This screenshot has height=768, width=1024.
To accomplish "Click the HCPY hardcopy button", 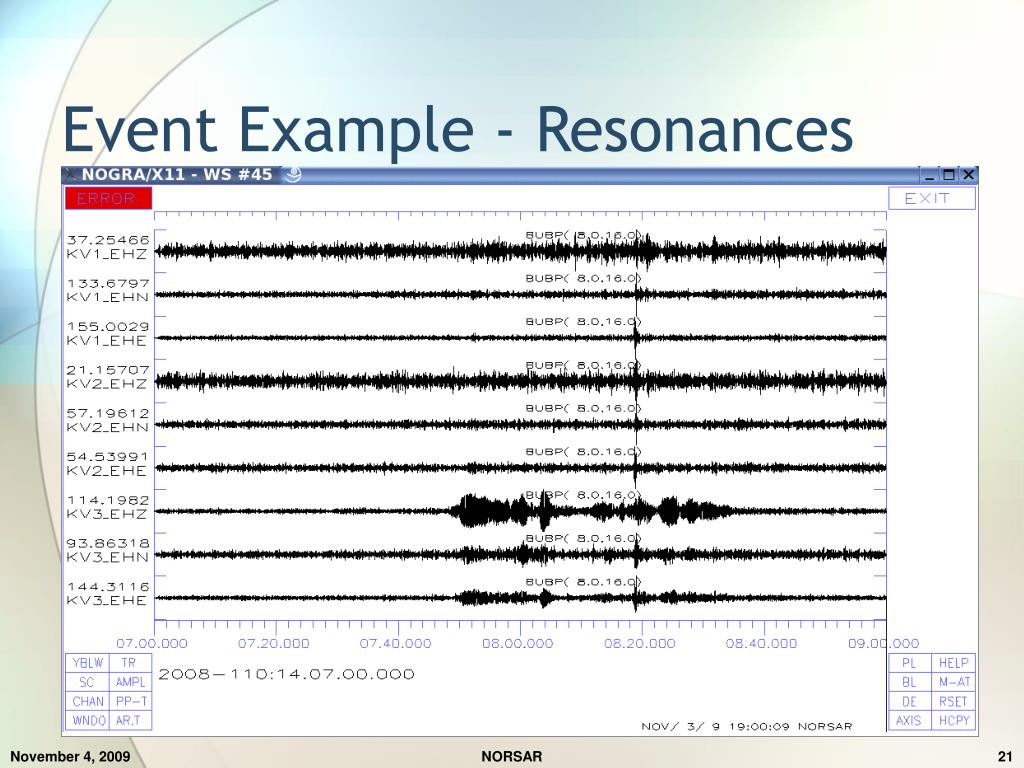I will click(x=953, y=720).
